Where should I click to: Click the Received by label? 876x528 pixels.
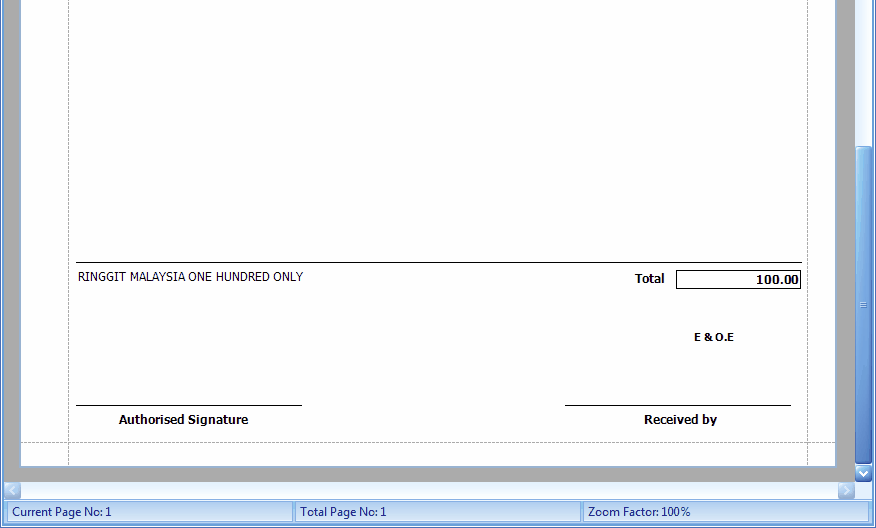(680, 420)
